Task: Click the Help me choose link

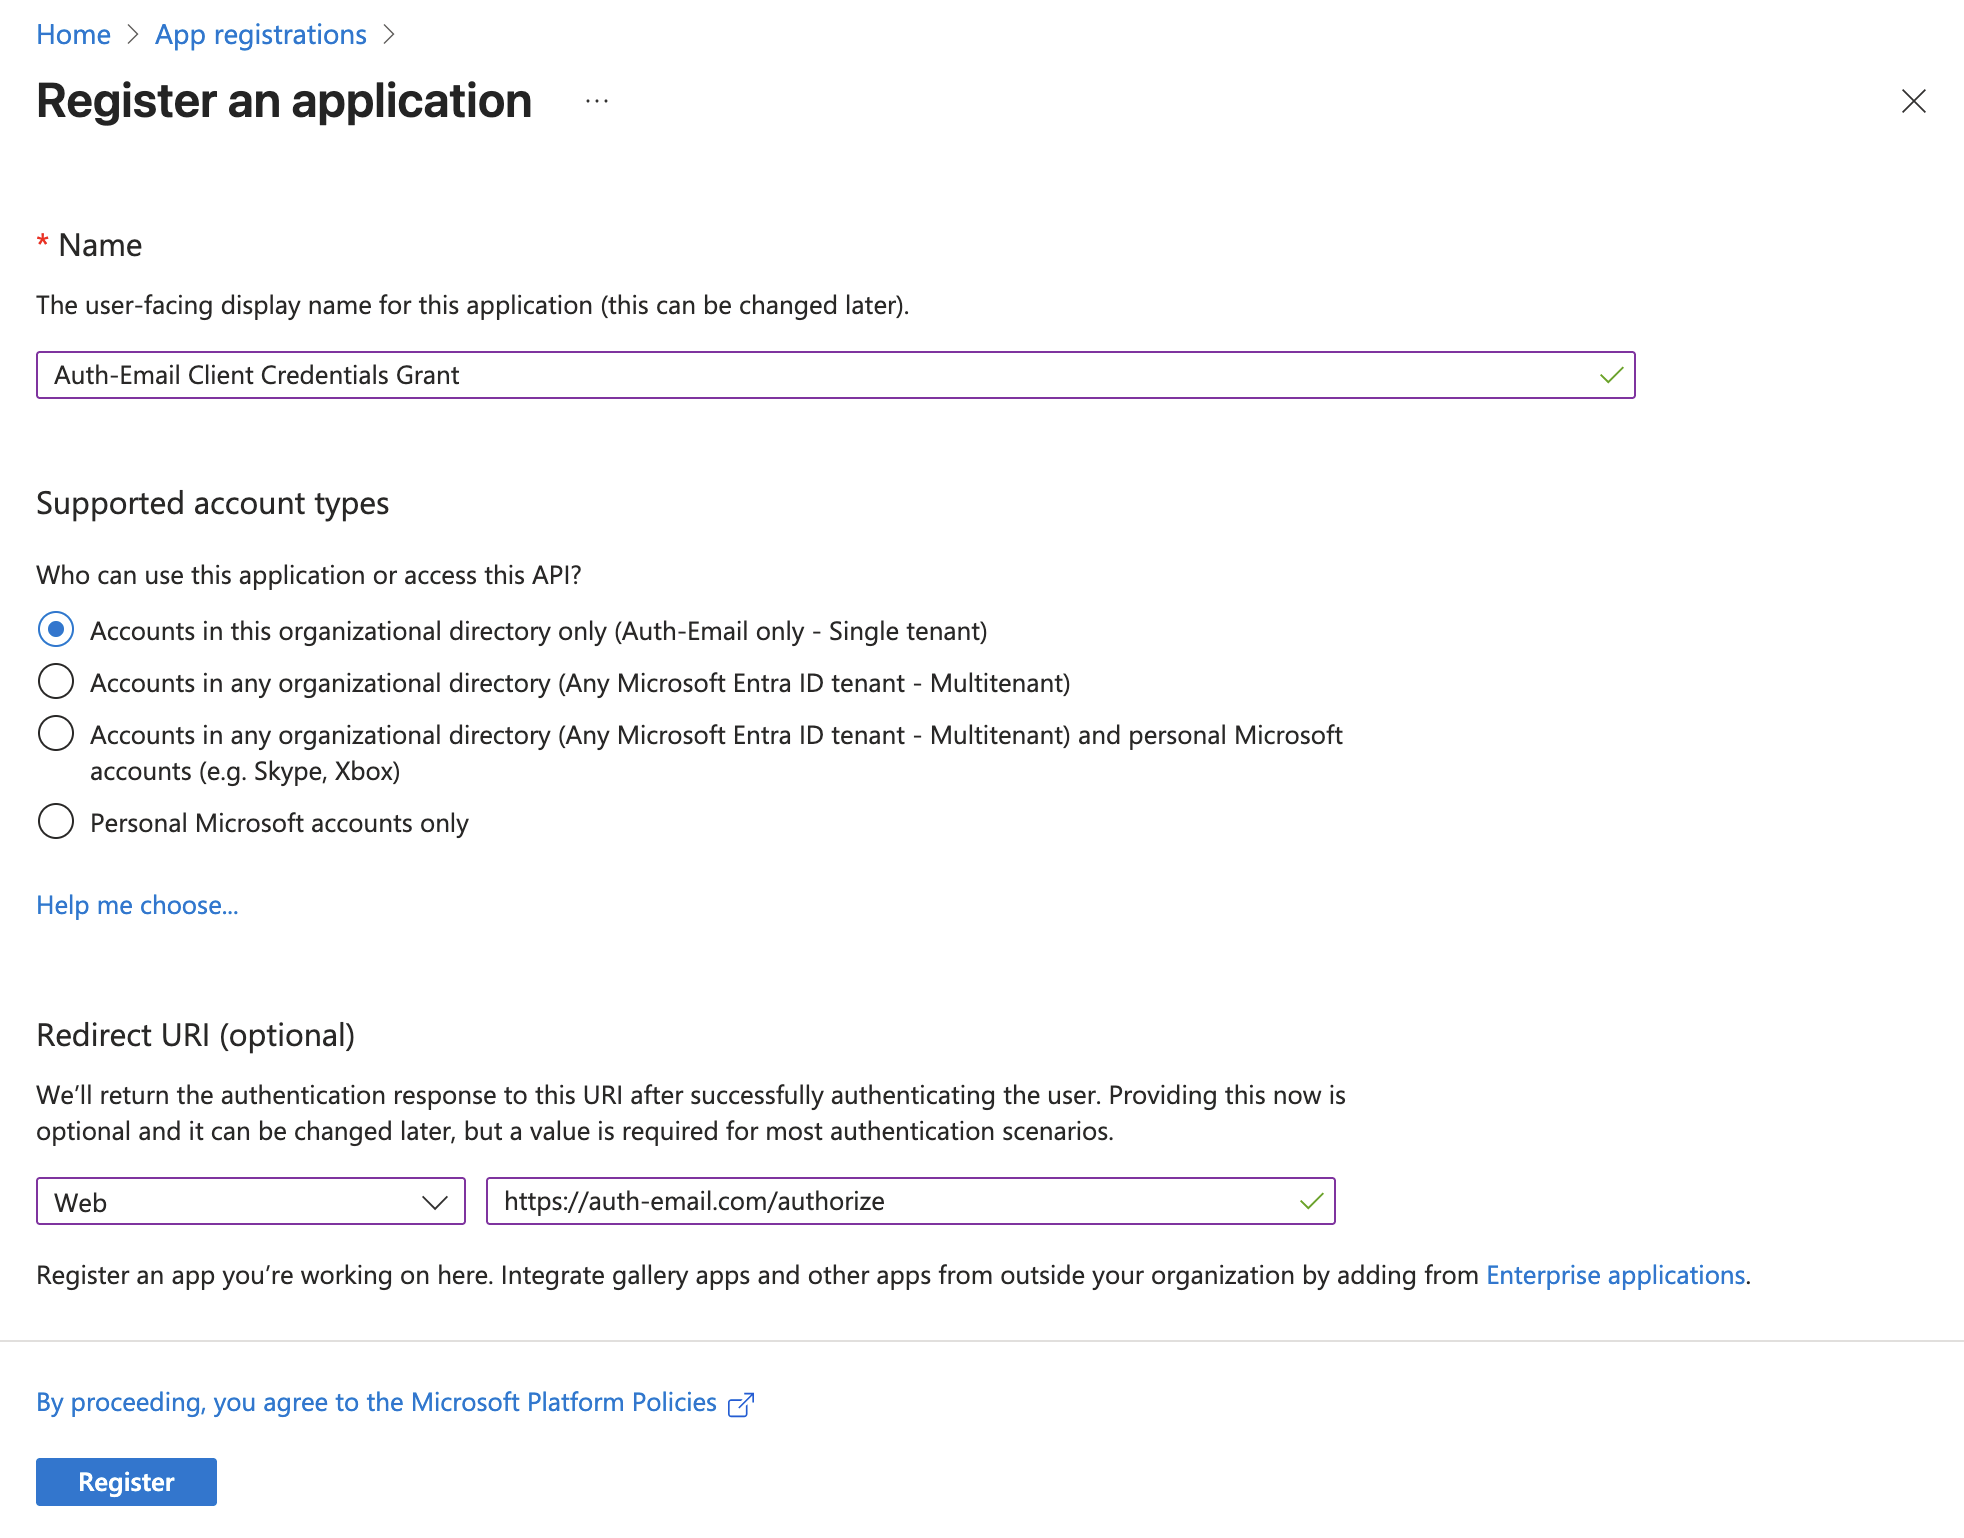Action: coord(137,905)
